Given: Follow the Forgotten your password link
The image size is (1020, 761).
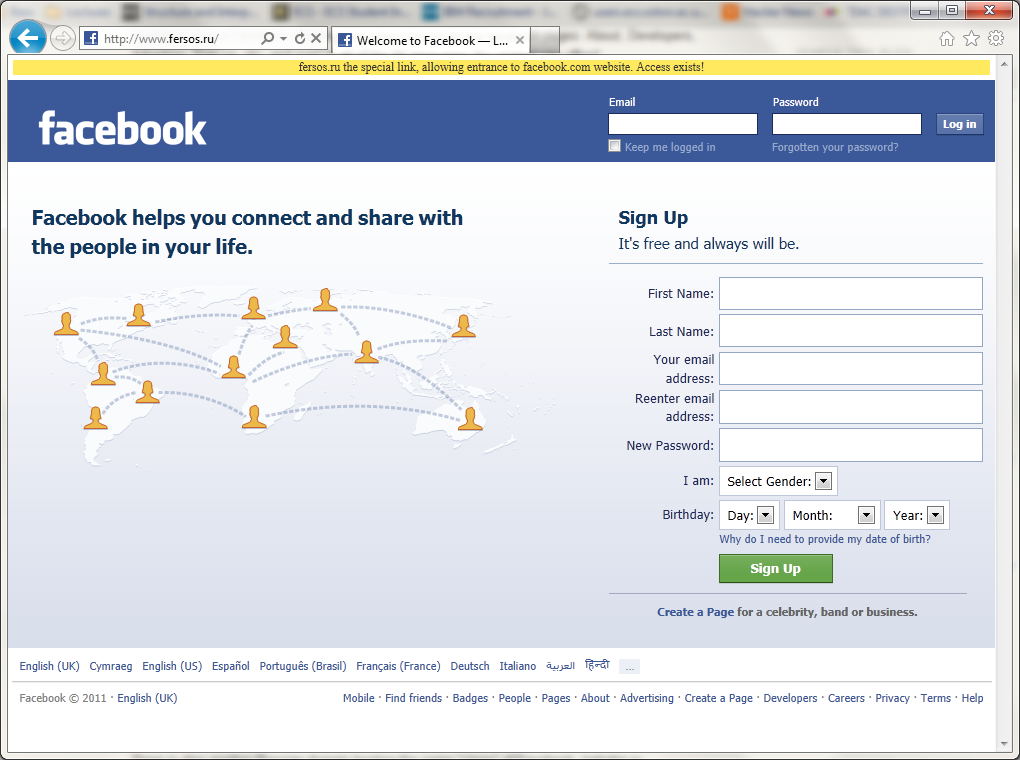Looking at the screenshot, I should (x=835, y=147).
